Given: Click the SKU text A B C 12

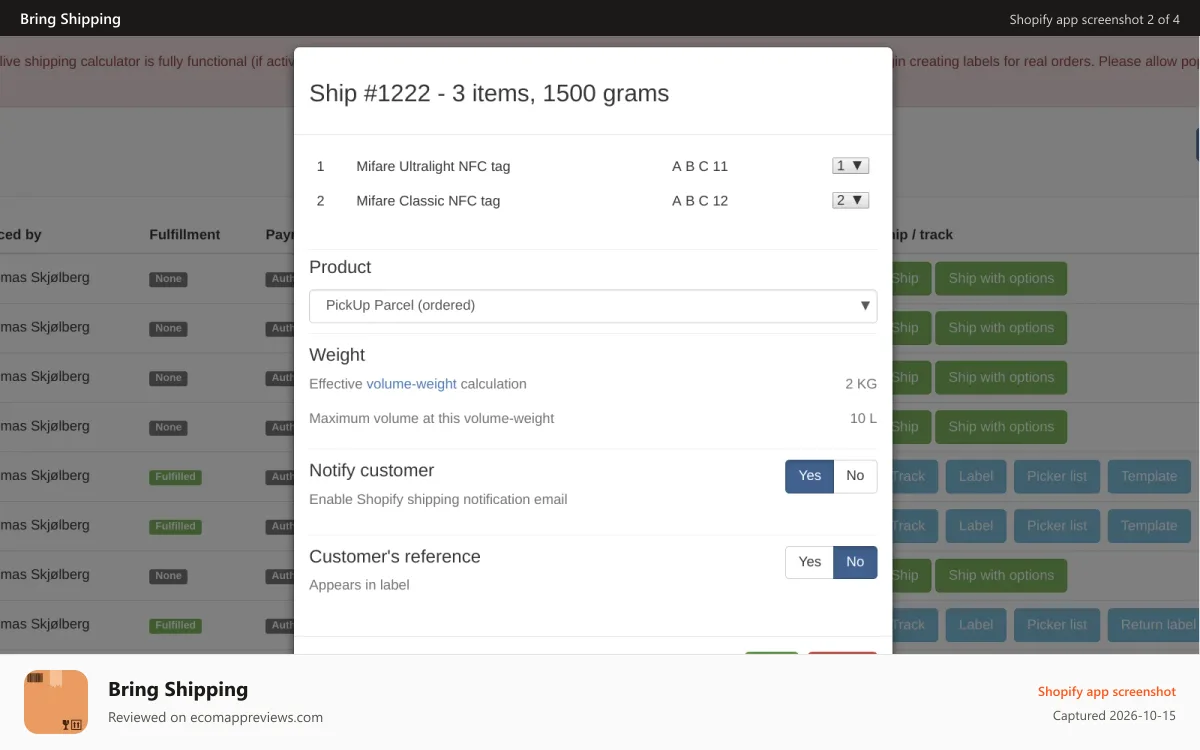Looking at the screenshot, I should [x=700, y=200].
